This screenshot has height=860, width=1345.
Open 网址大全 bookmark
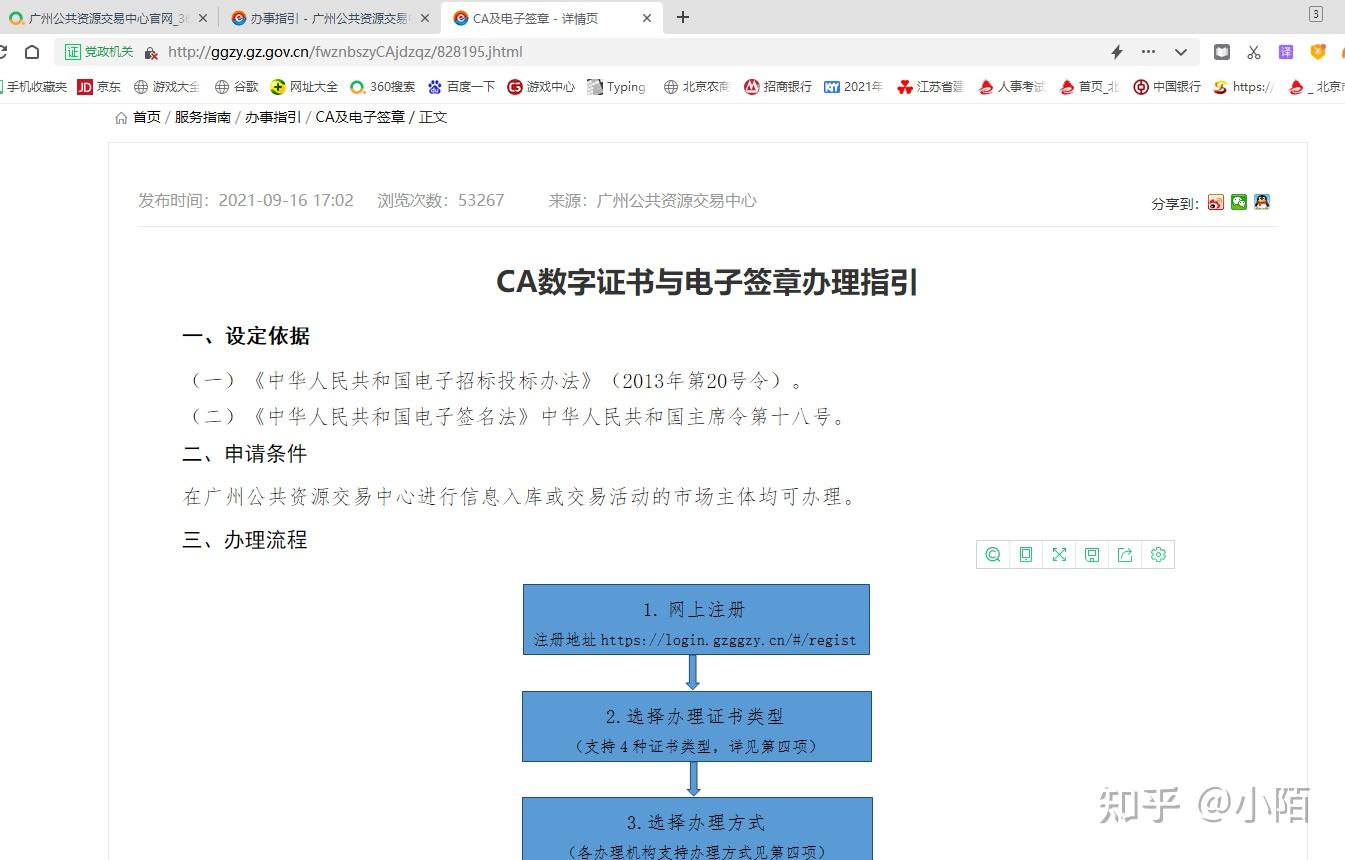point(304,87)
